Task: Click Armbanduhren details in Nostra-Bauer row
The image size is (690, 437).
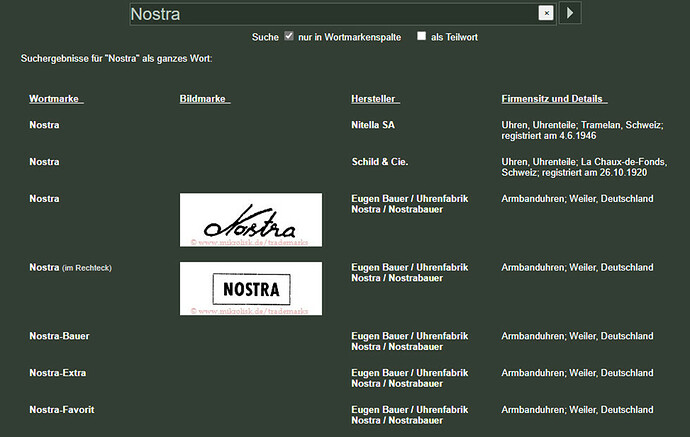Action: coord(577,336)
